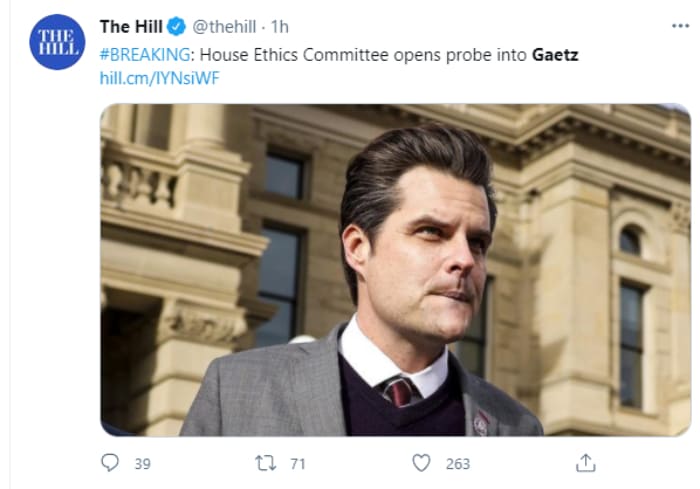This screenshot has height=489, width=700.
Task: Open the @thehill handle link
Action: [x=224, y=27]
